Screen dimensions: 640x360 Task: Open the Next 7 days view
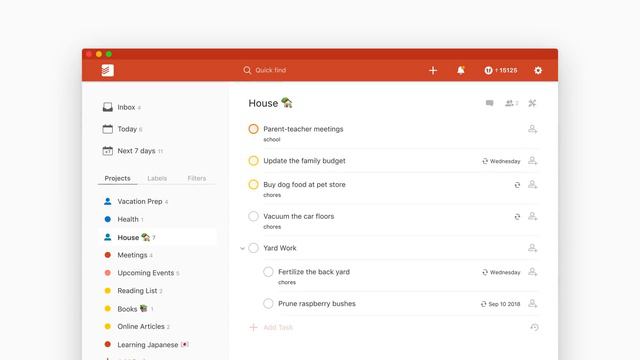point(133,151)
